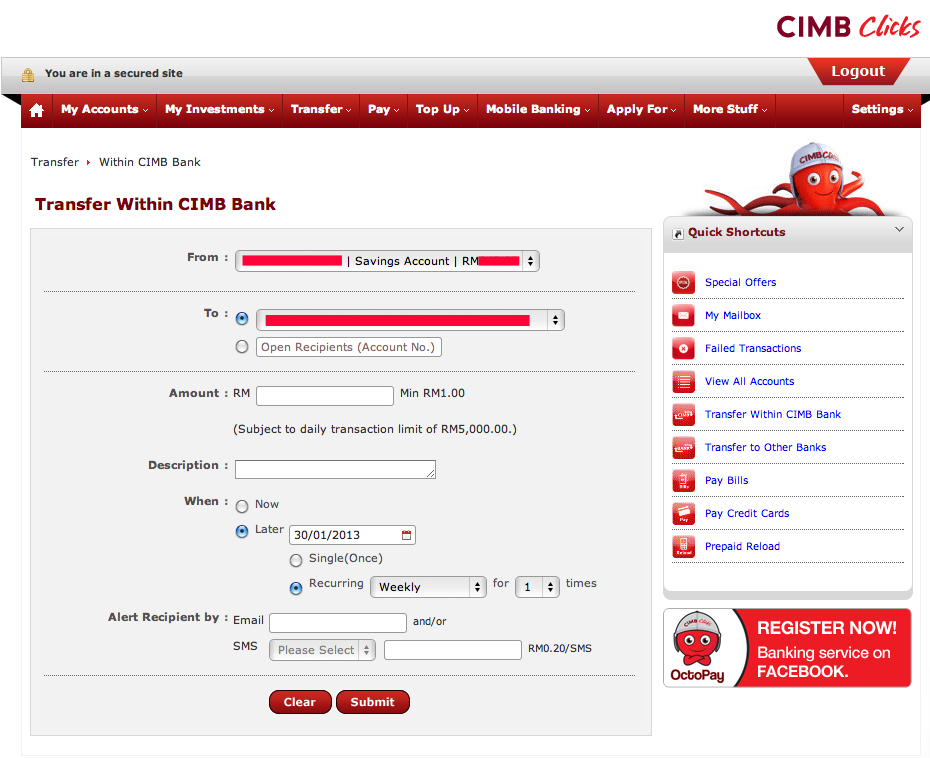
Task: Click the Submit button
Action: pos(372,702)
